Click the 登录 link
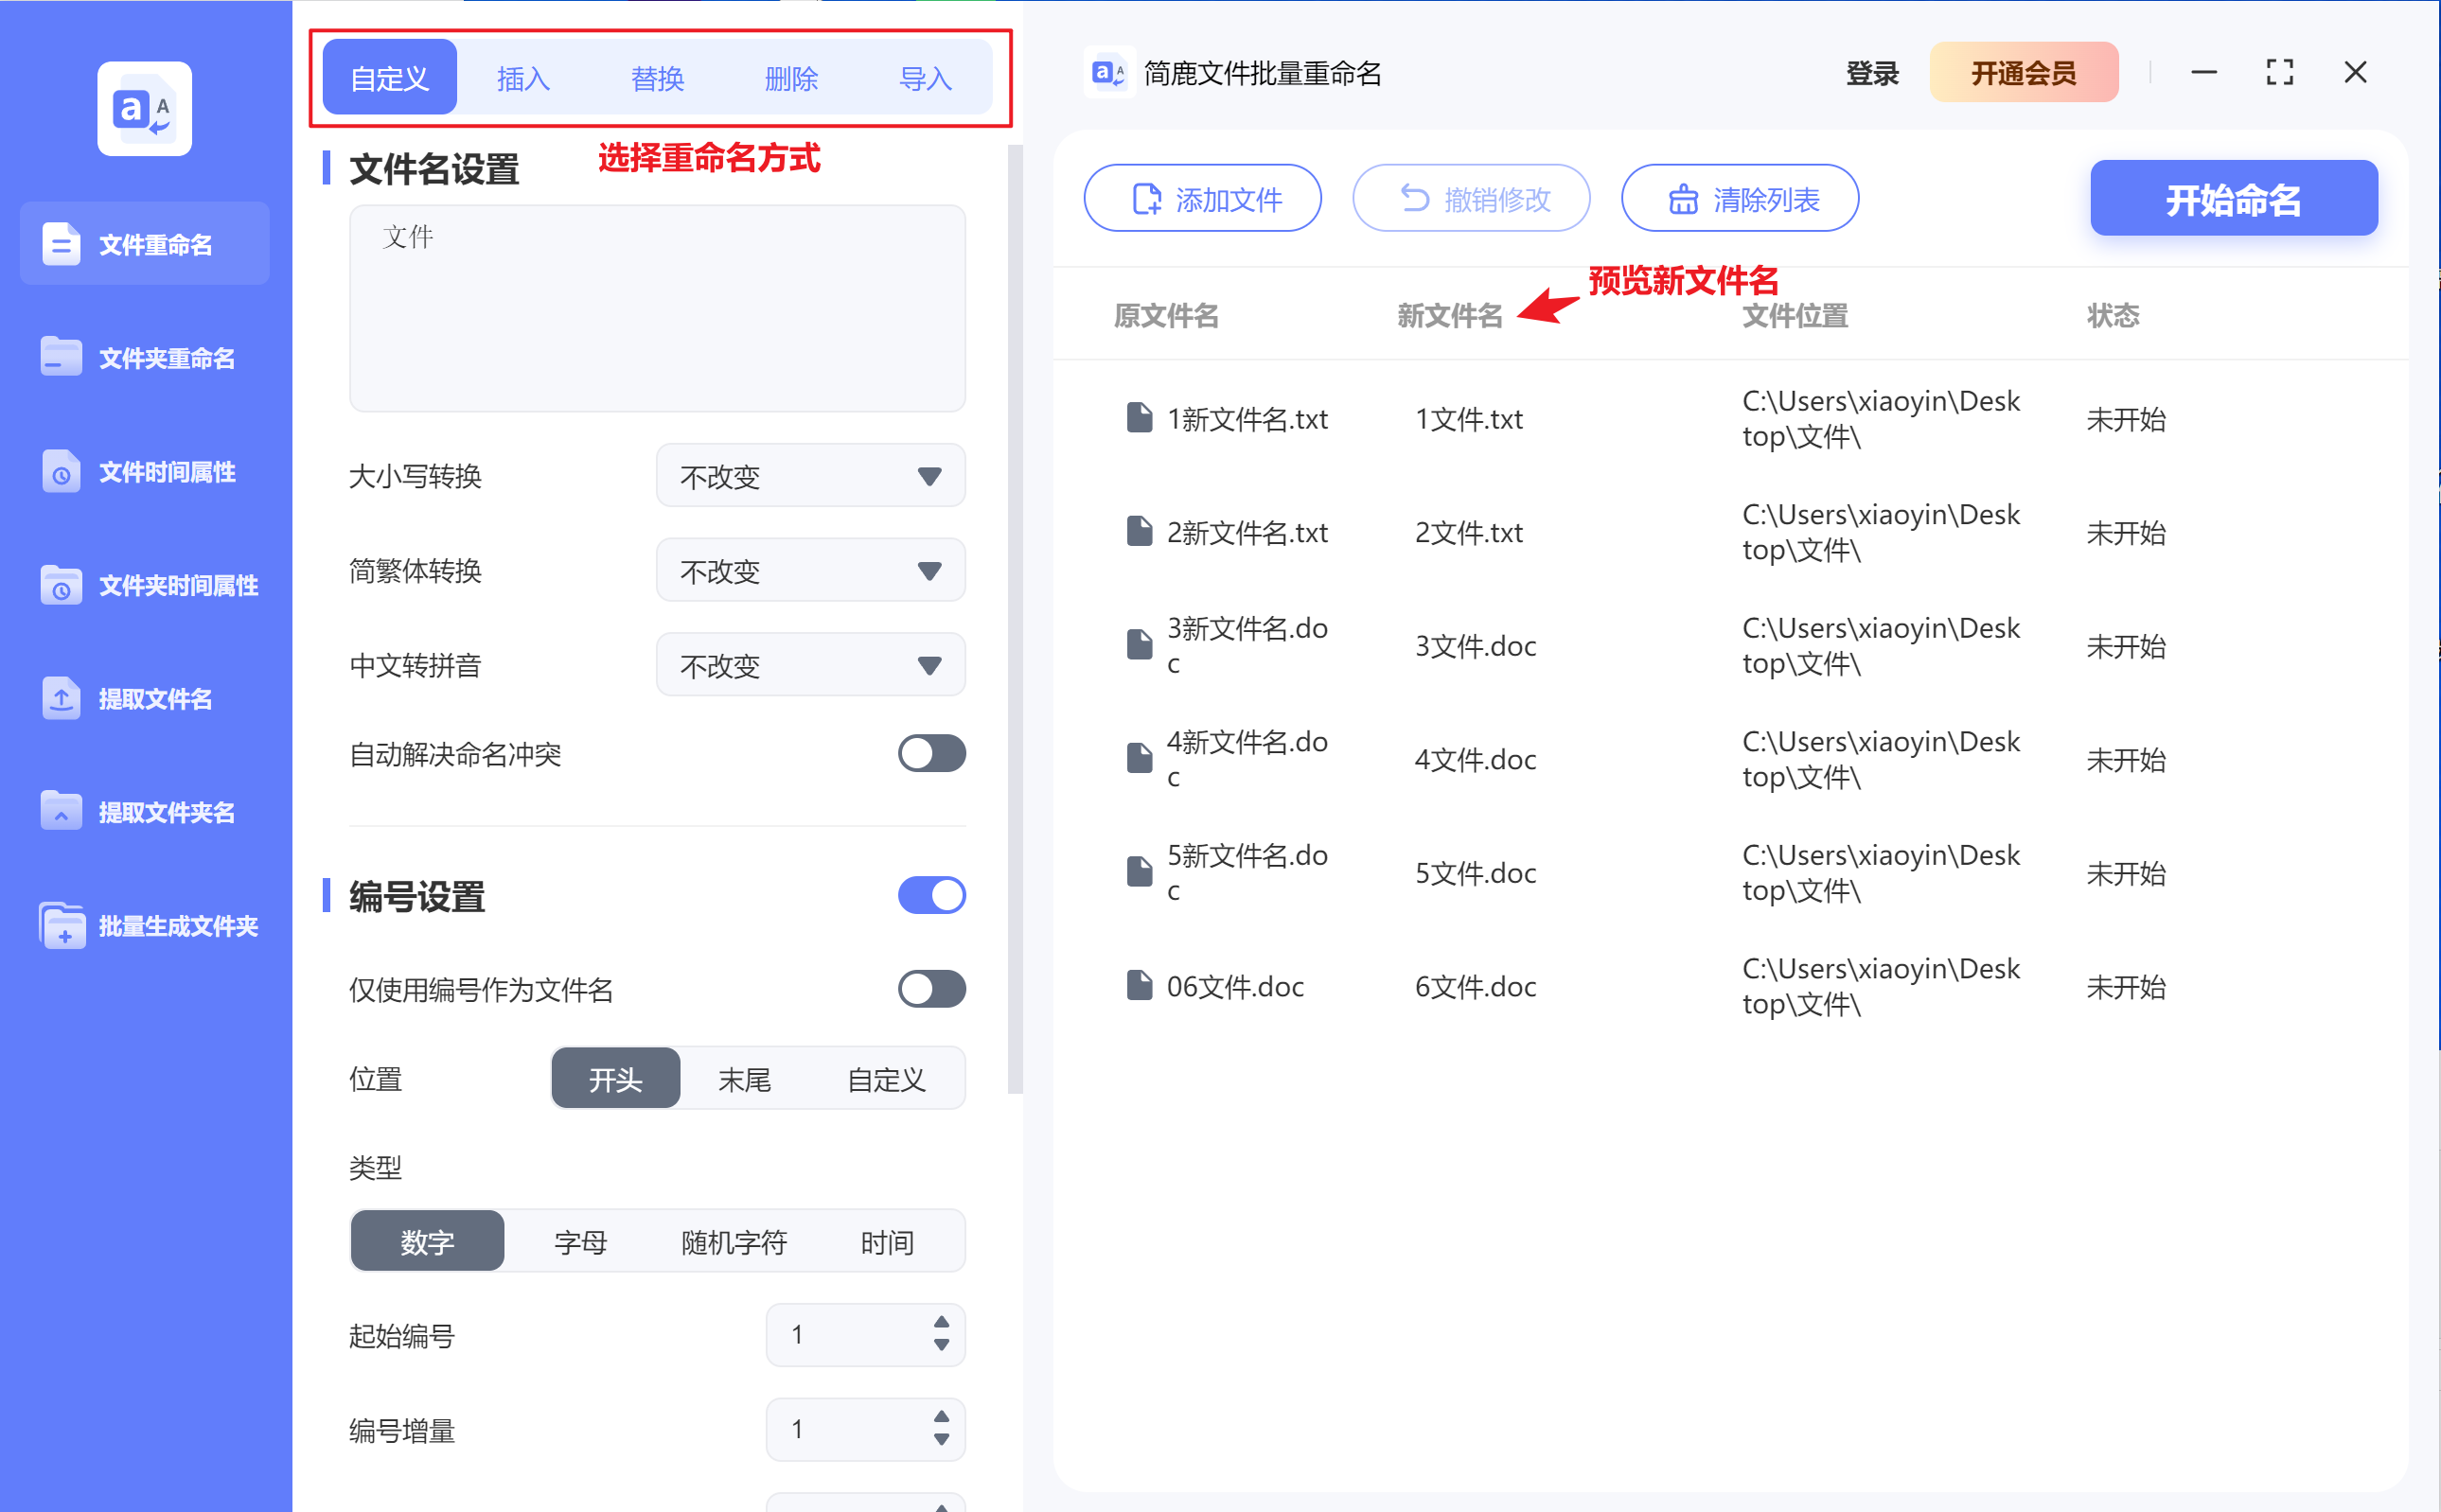This screenshot has width=2441, height=1512. (x=1869, y=72)
